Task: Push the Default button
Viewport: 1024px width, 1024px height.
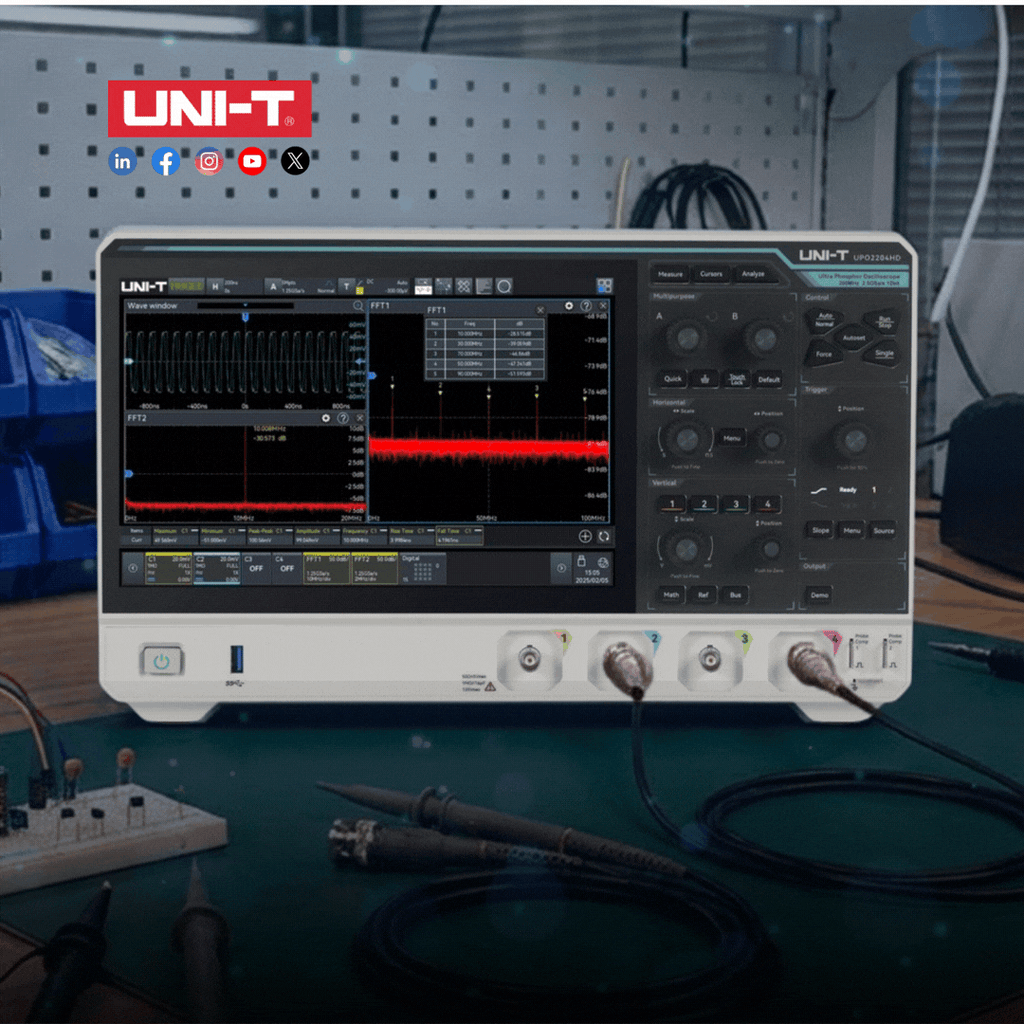Action: click(769, 379)
